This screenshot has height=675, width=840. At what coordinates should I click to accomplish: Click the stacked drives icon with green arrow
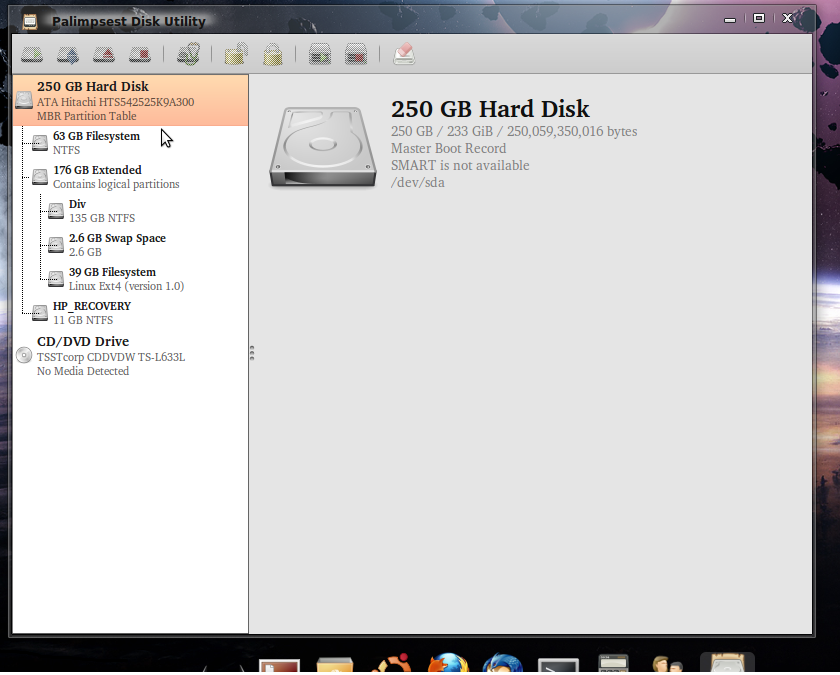point(320,54)
